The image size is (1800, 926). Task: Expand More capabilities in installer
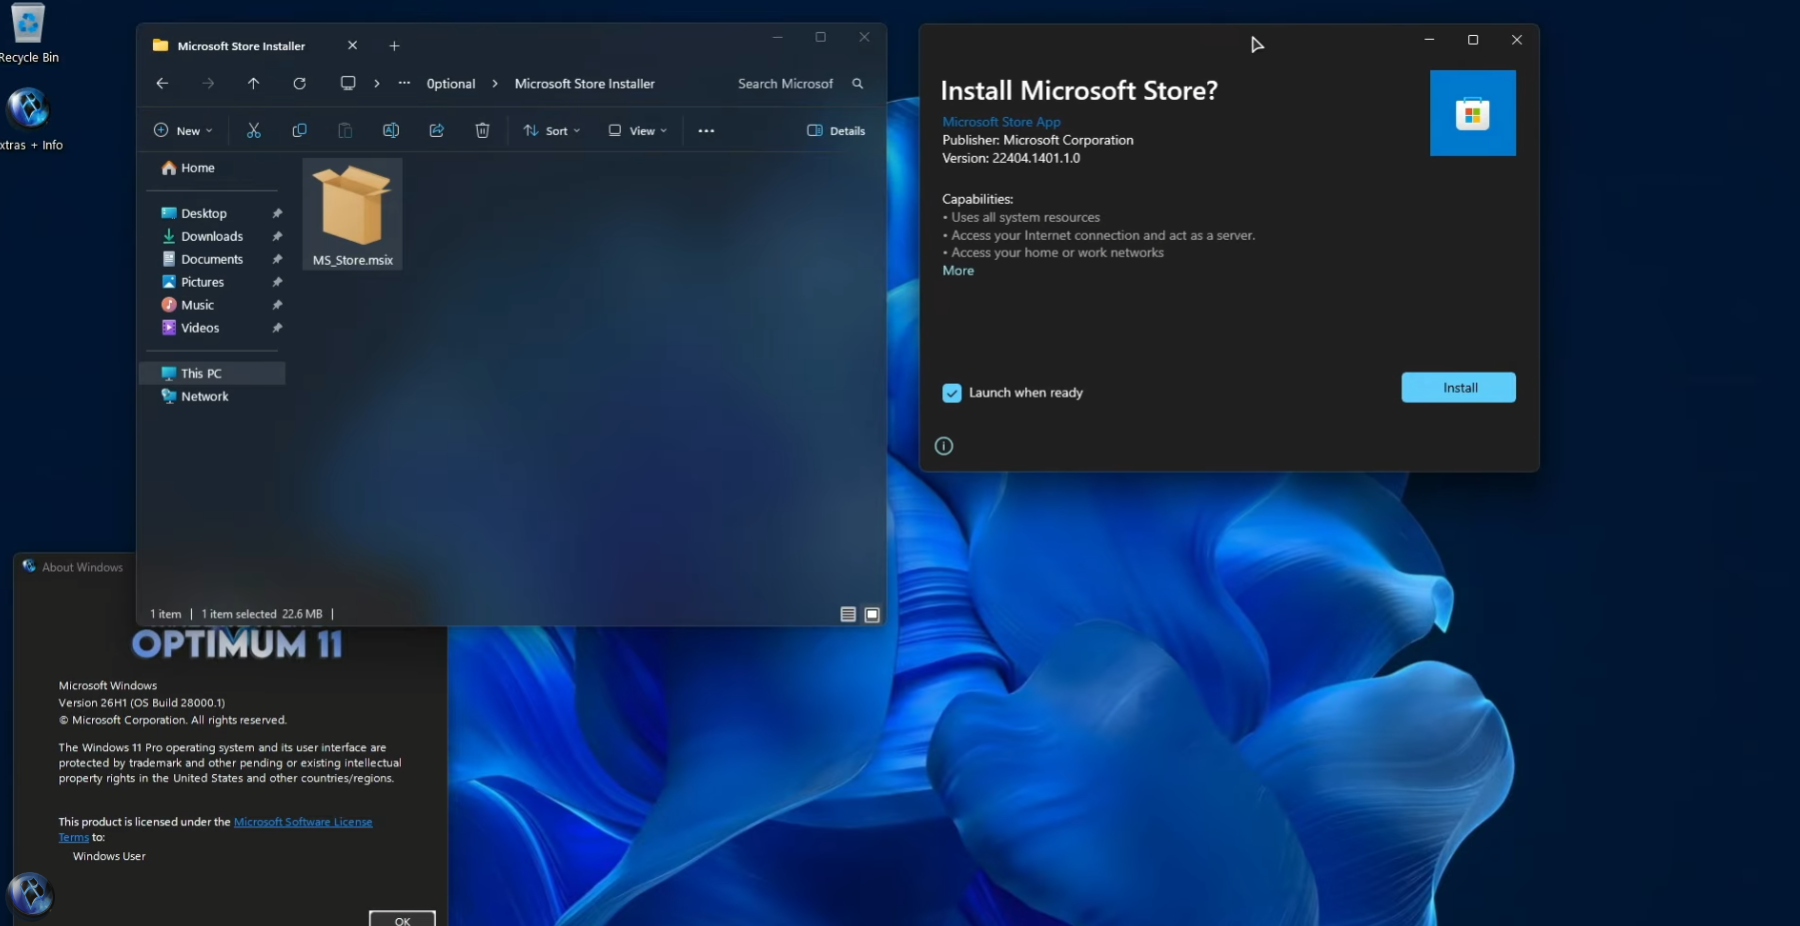click(x=958, y=271)
